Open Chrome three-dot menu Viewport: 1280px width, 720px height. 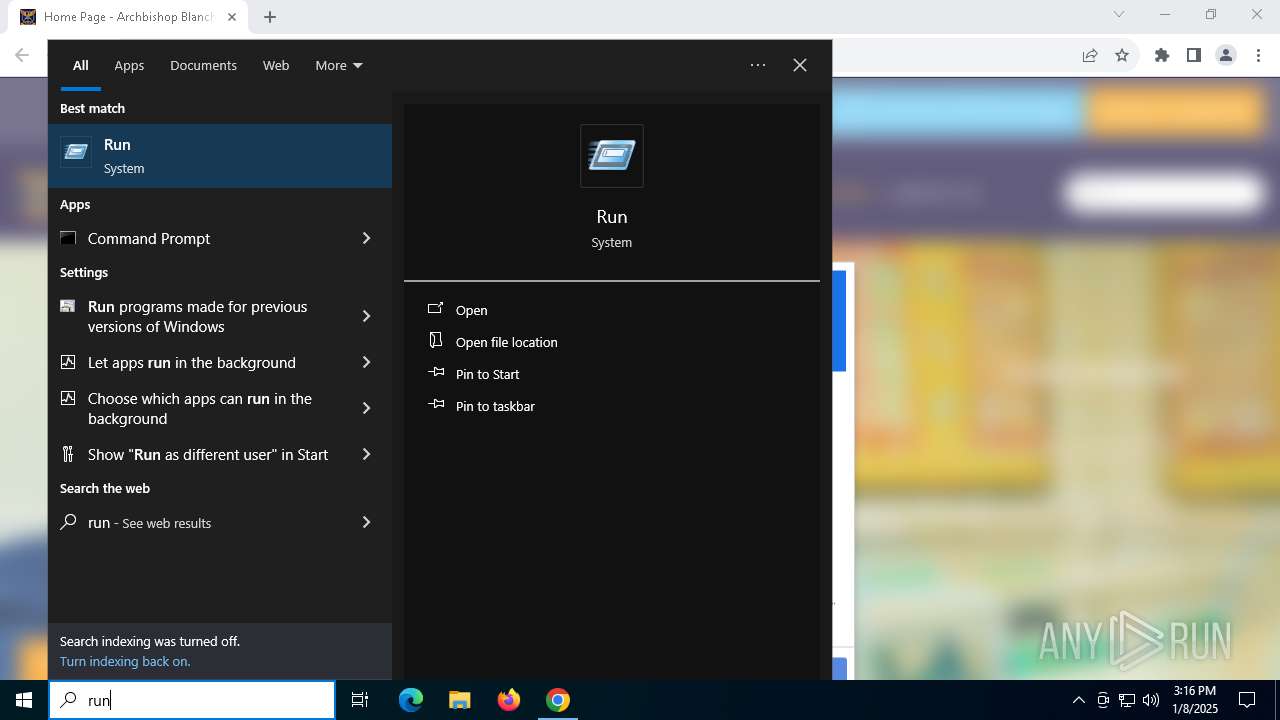click(x=1258, y=55)
